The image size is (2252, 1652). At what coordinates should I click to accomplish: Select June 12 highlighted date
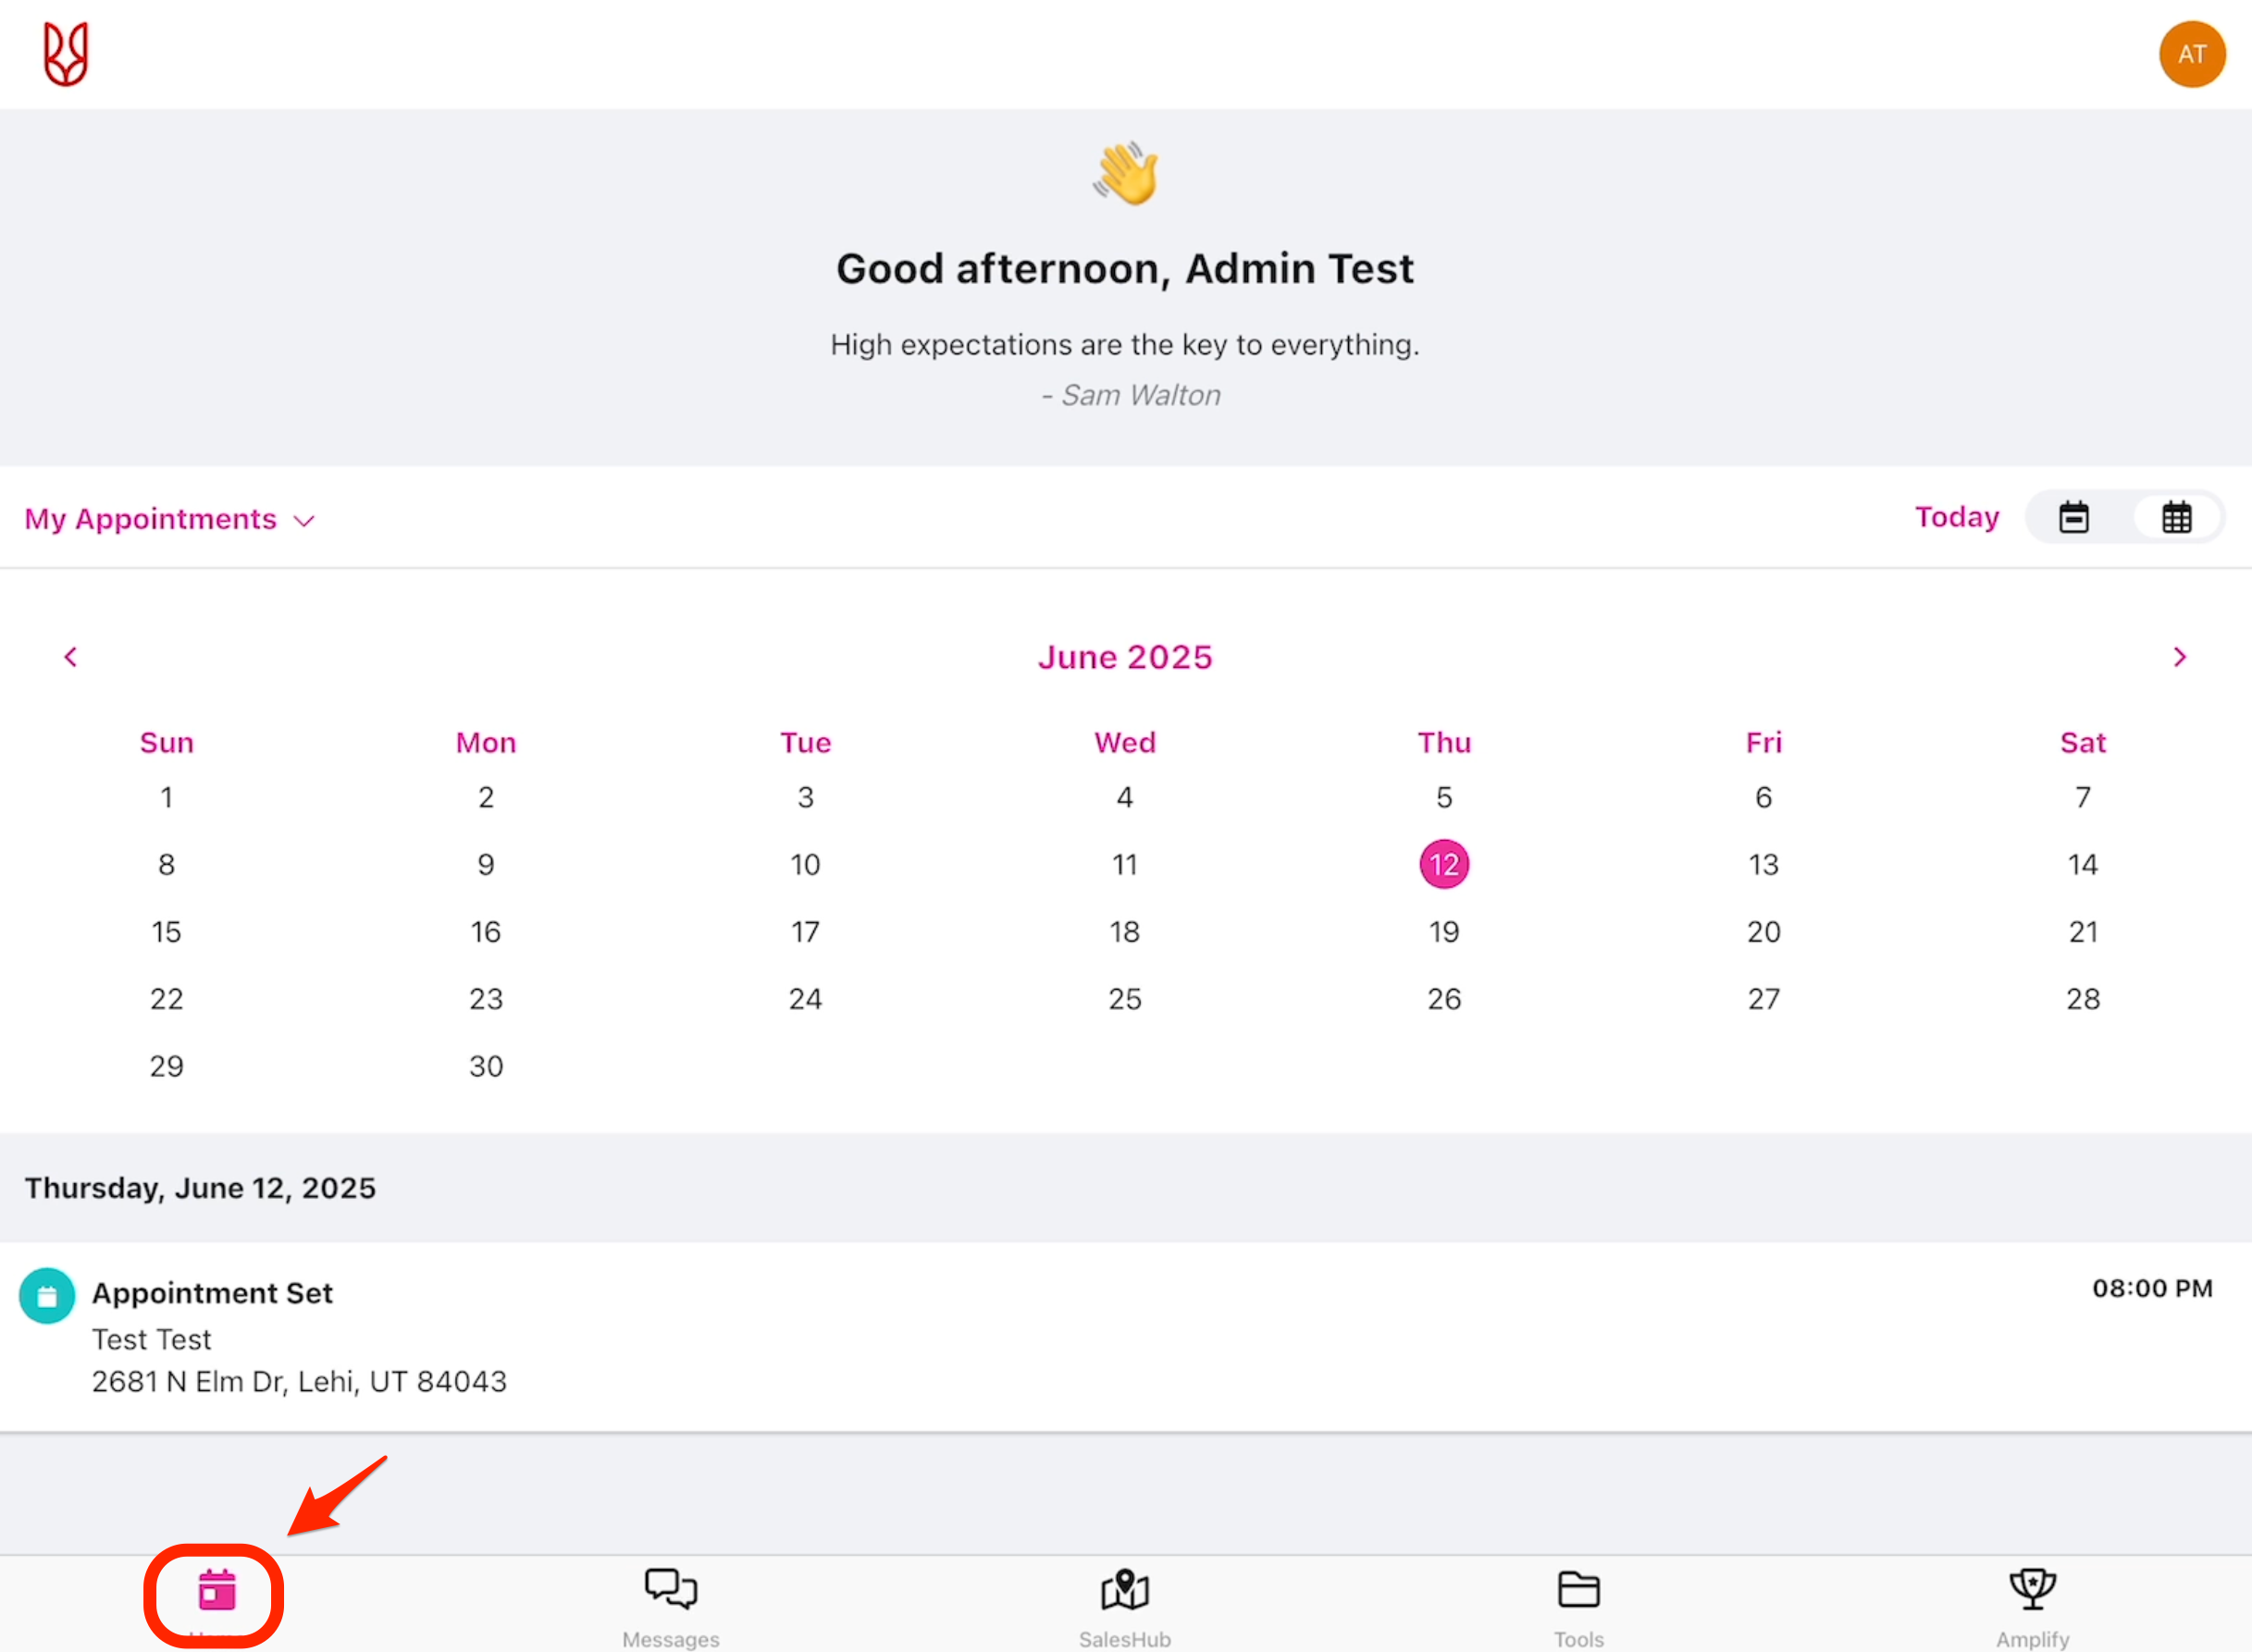[1444, 864]
